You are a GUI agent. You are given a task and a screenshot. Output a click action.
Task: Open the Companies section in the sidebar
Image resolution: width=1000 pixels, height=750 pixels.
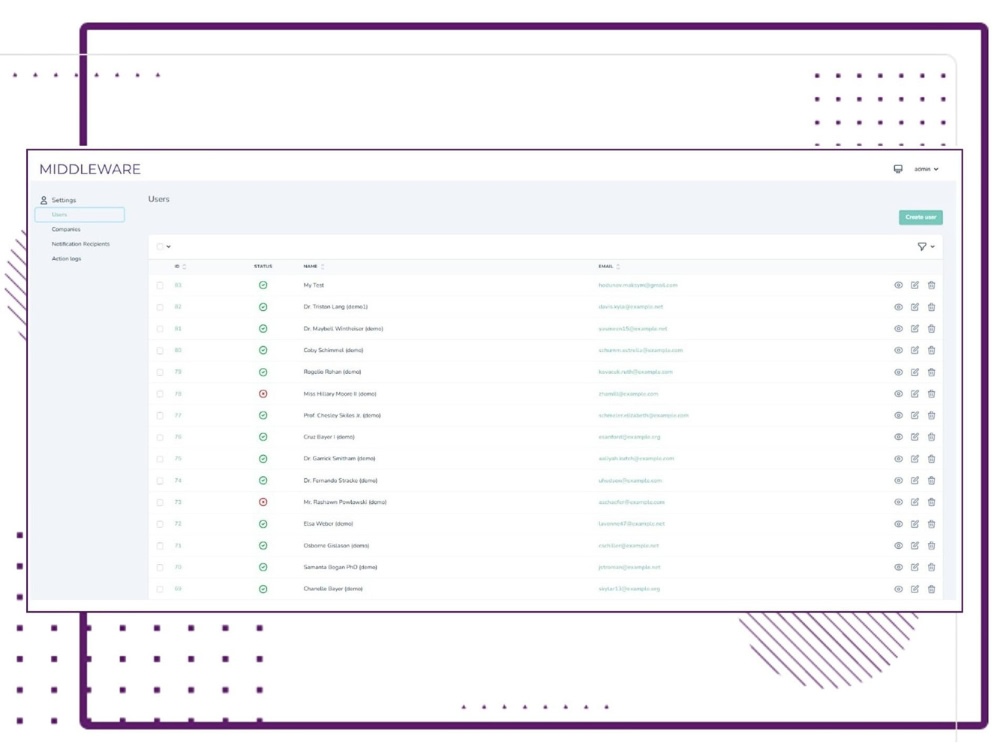[x=66, y=229]
